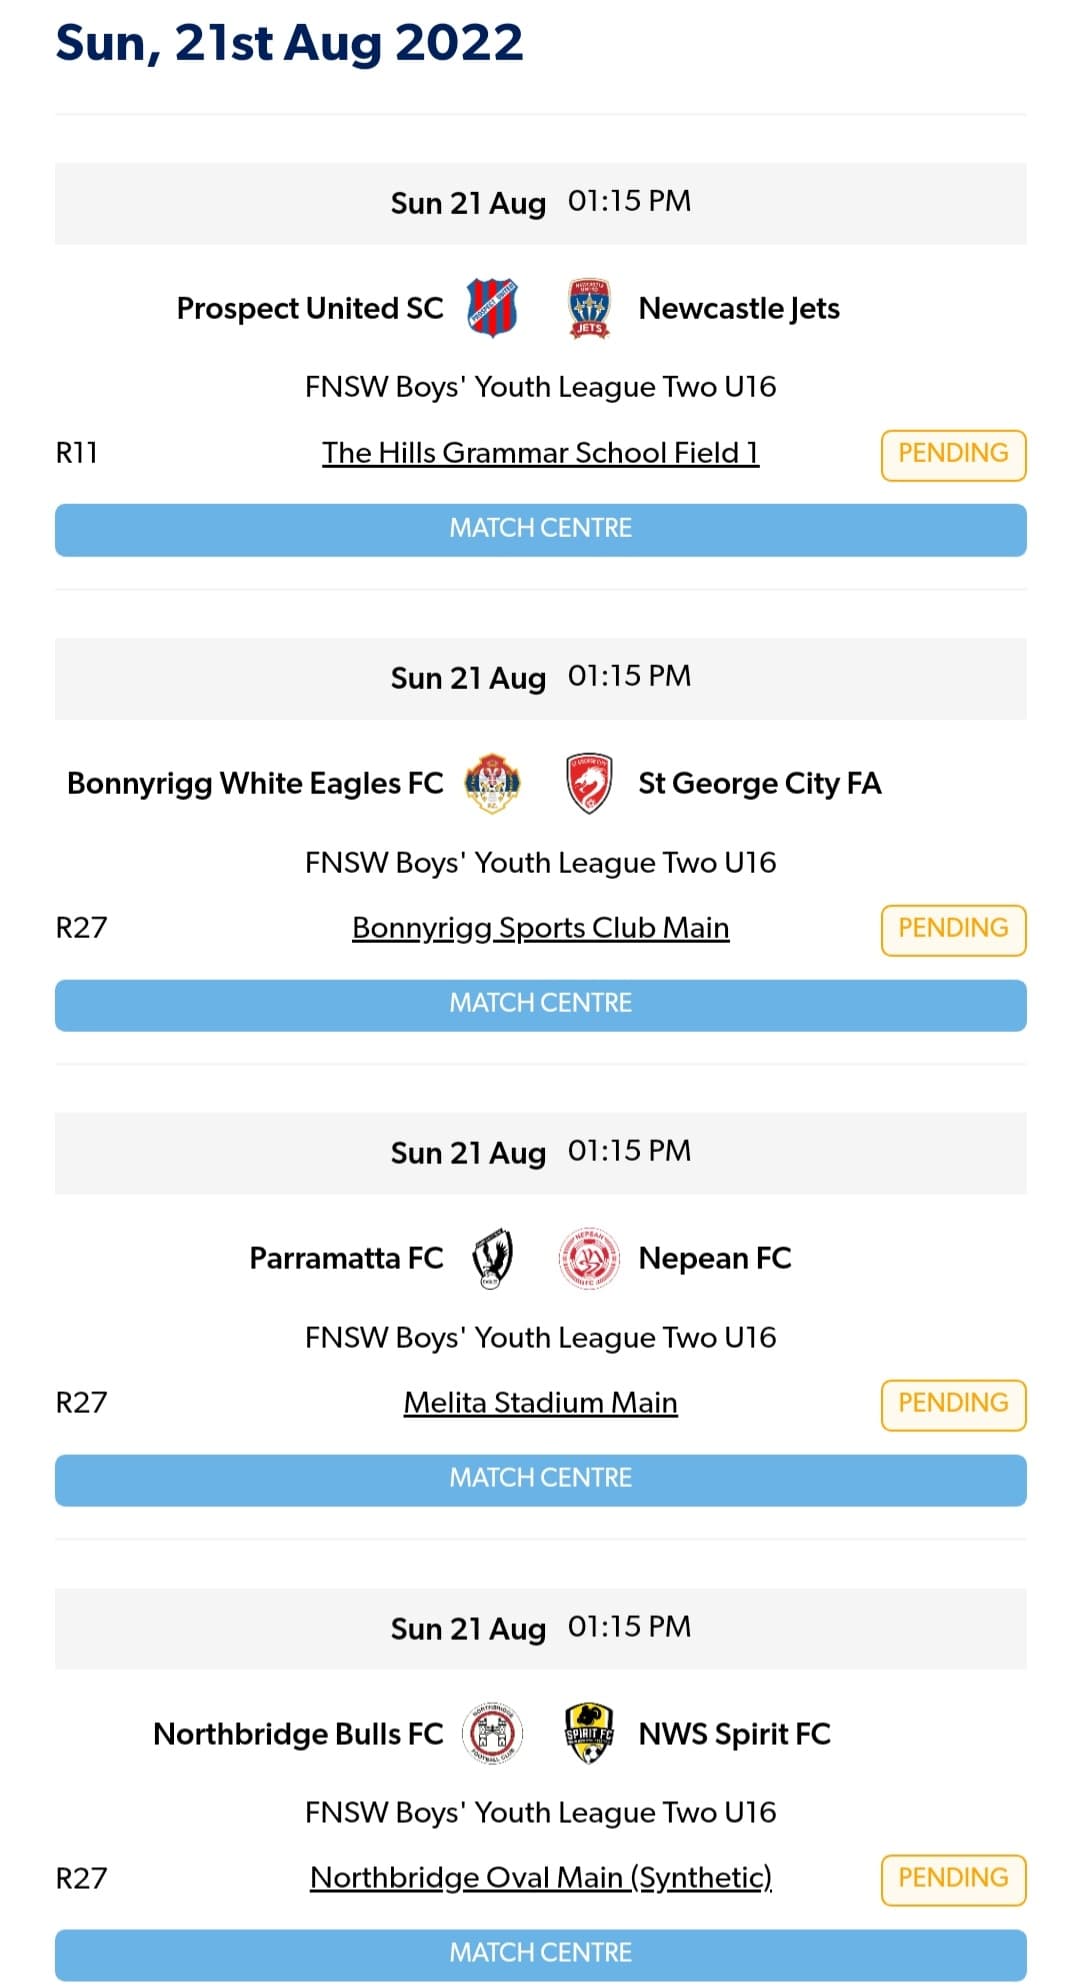Open the Northbridge Oval Main (Synthetic) link
Image resolution: width=1080 pixels, height=1987 pixels.
point(540,1878)
